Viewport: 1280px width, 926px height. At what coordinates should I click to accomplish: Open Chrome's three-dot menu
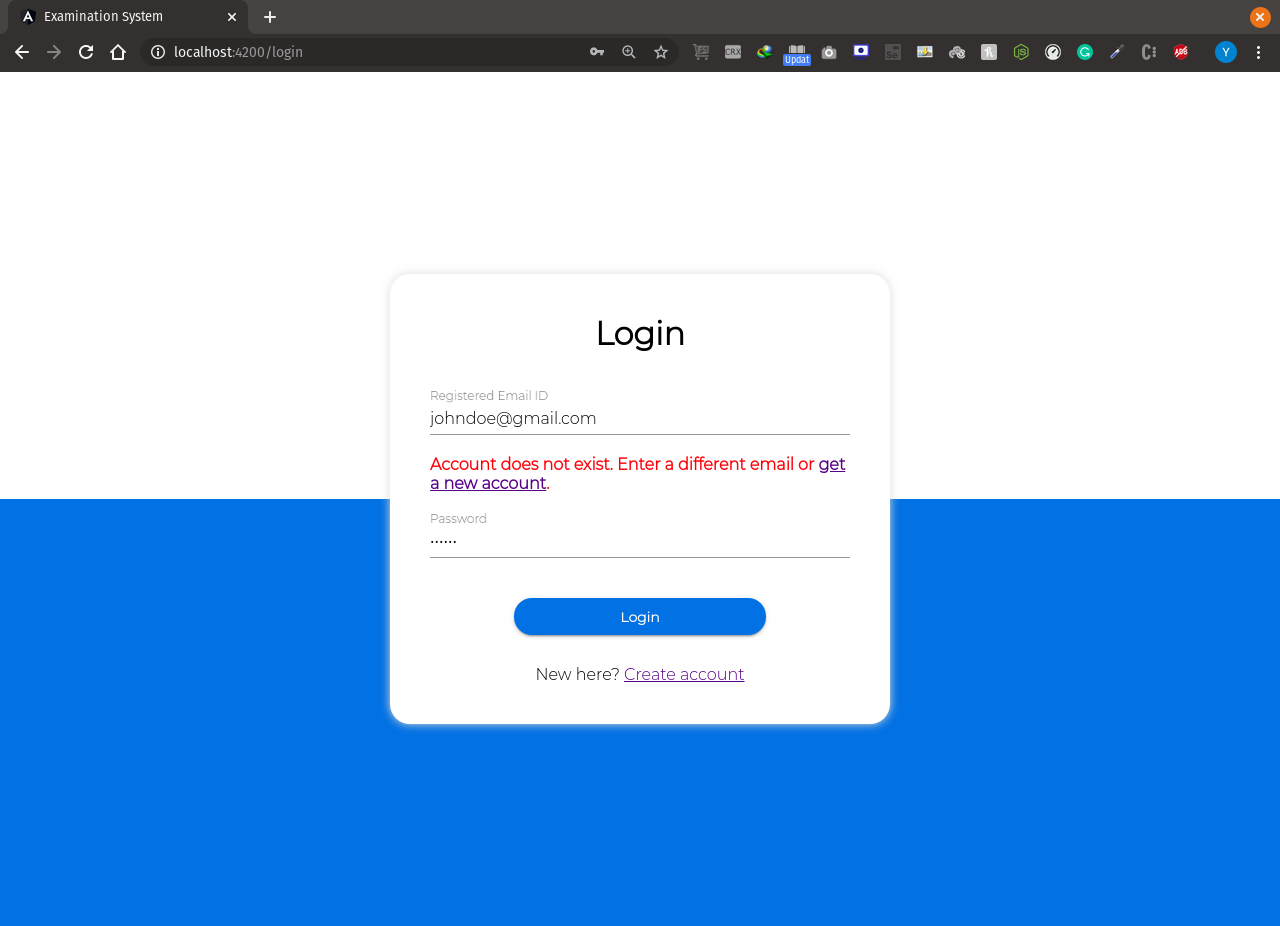(1258, 52)
